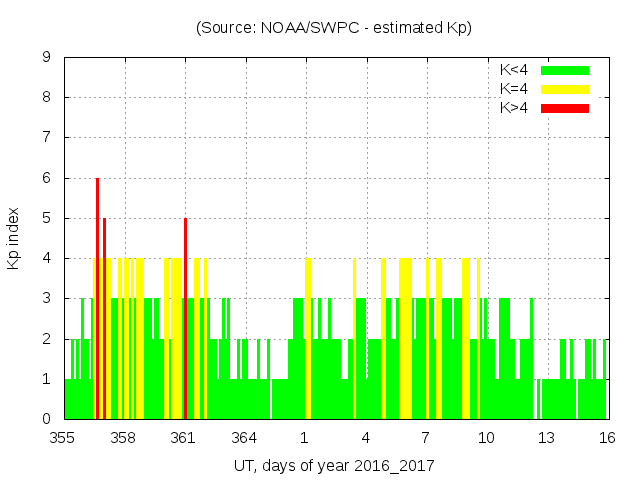
Task: Click the vertical 'Kp index' axis label
Action: pyautogui.click(x=14, y=238)
